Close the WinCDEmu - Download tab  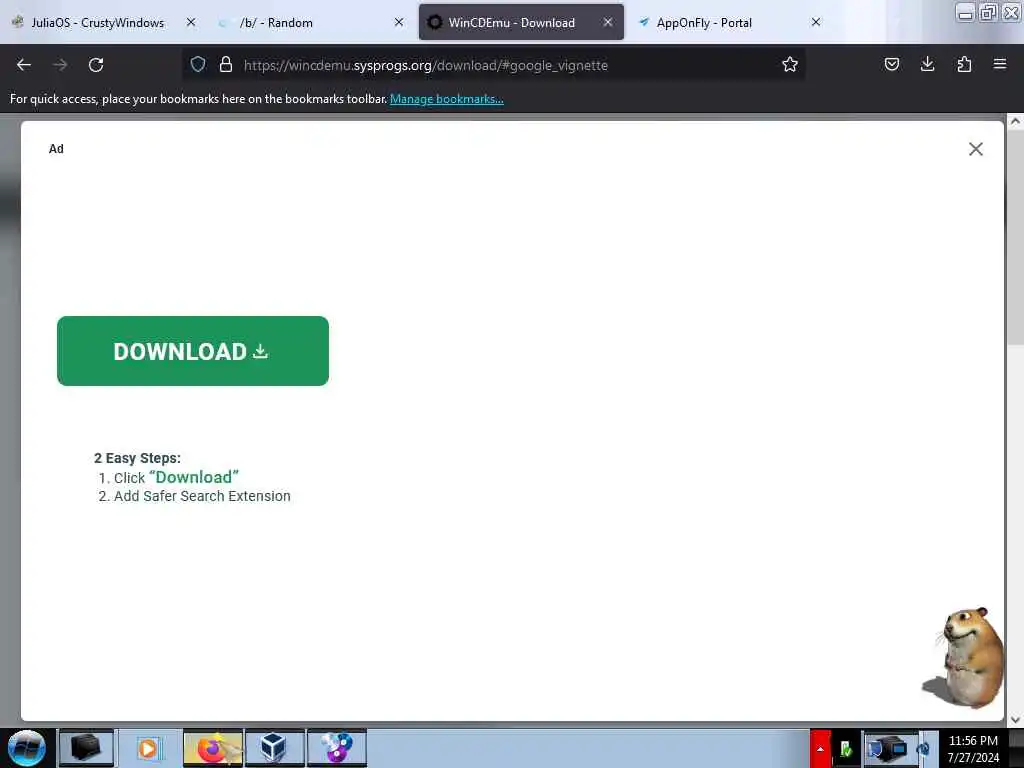(x=608, y=22)
